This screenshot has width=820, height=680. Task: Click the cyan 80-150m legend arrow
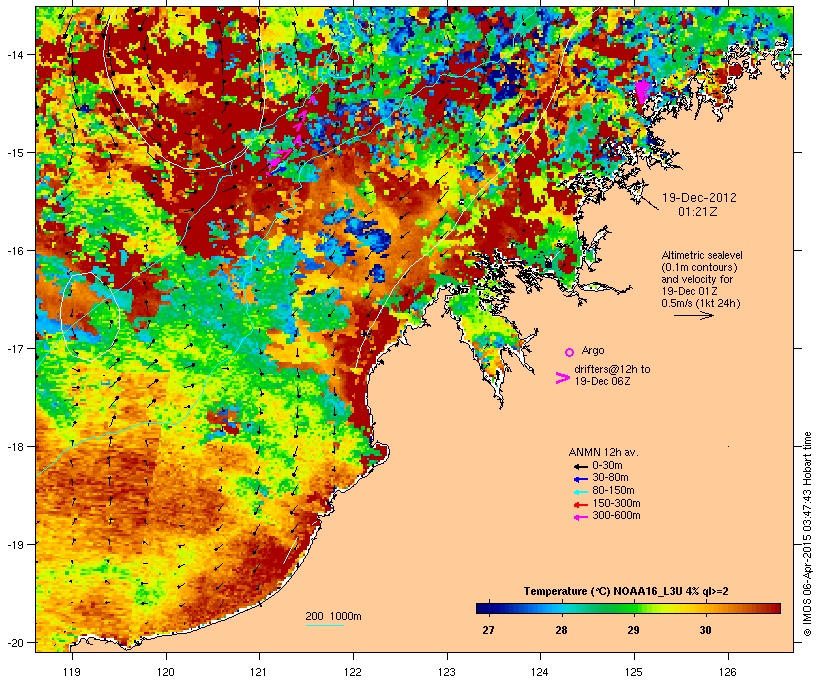pyautogui.click(x=580, y=492)
